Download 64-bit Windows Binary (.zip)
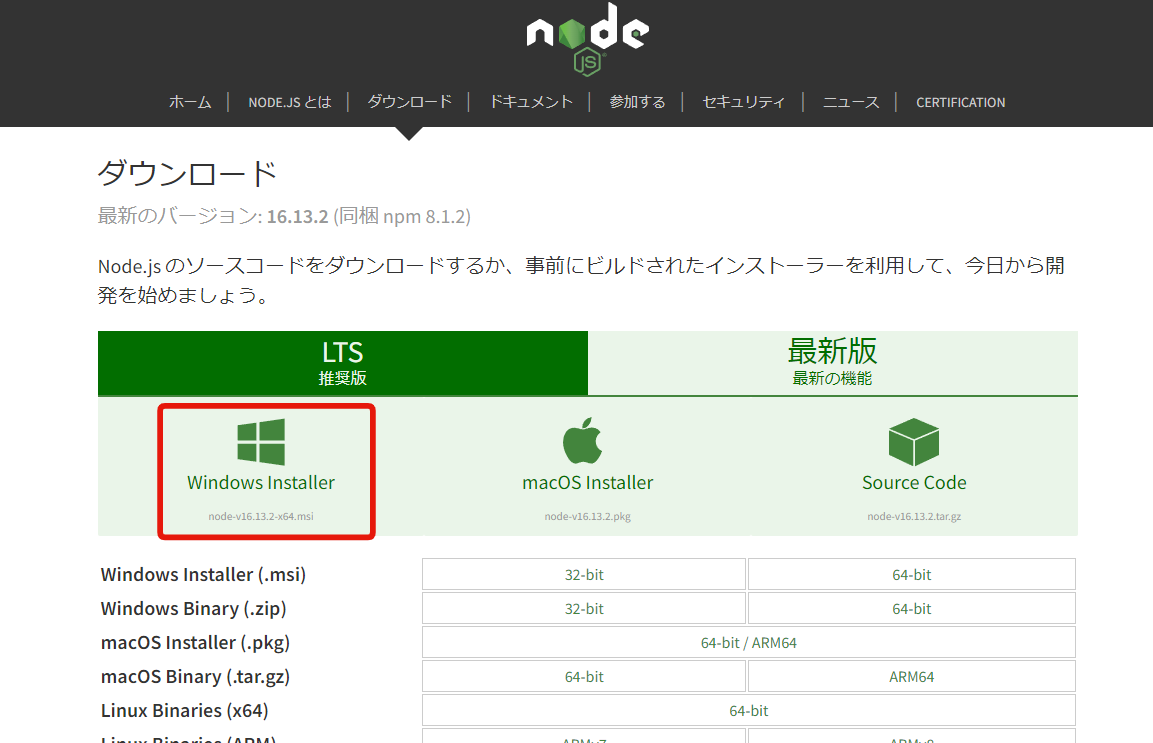Screen dimensions: 1153x743 [912, 608]
